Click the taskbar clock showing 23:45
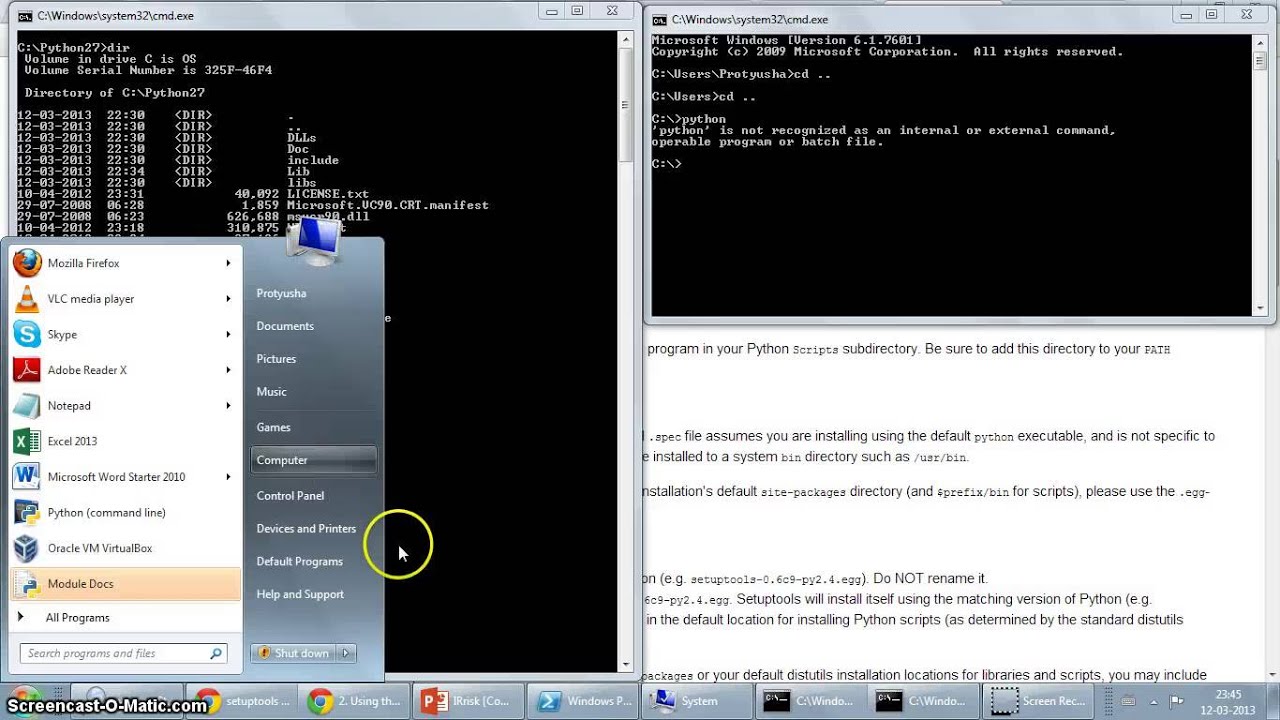This screenshot has width=1280, height=720. click(1228, 701)
